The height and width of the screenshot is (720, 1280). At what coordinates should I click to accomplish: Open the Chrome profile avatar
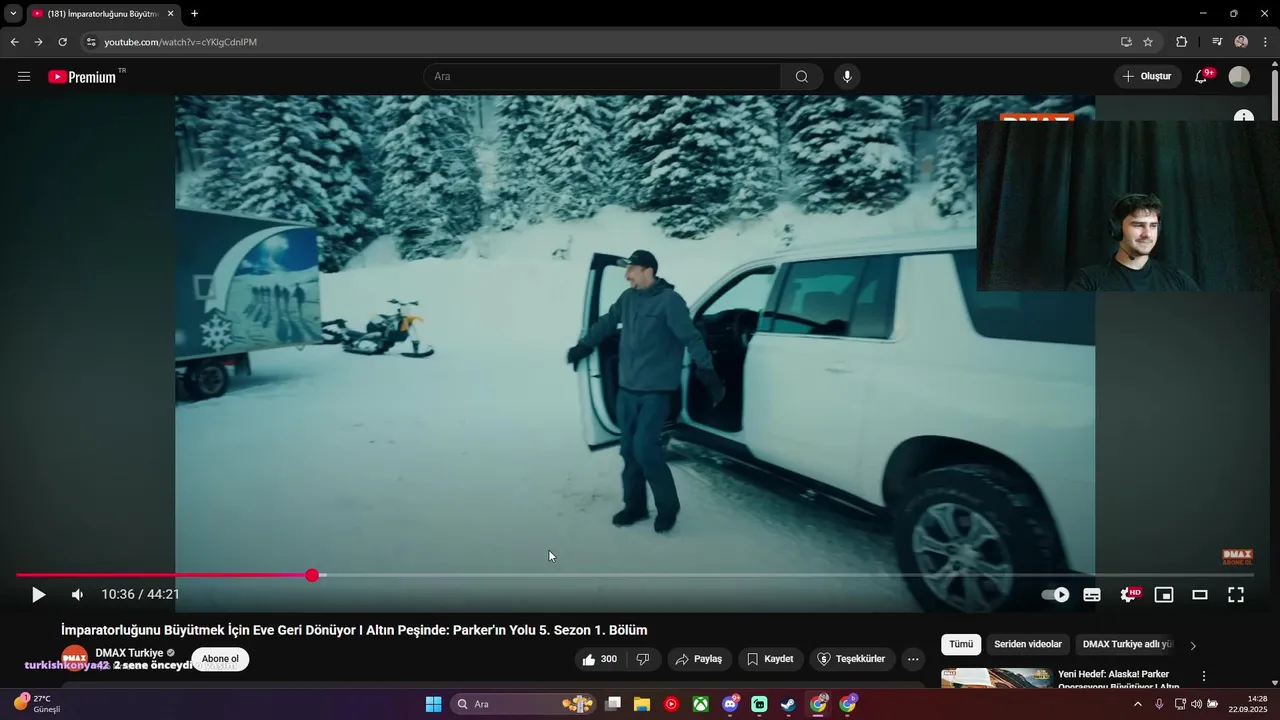pos(1241,42)
